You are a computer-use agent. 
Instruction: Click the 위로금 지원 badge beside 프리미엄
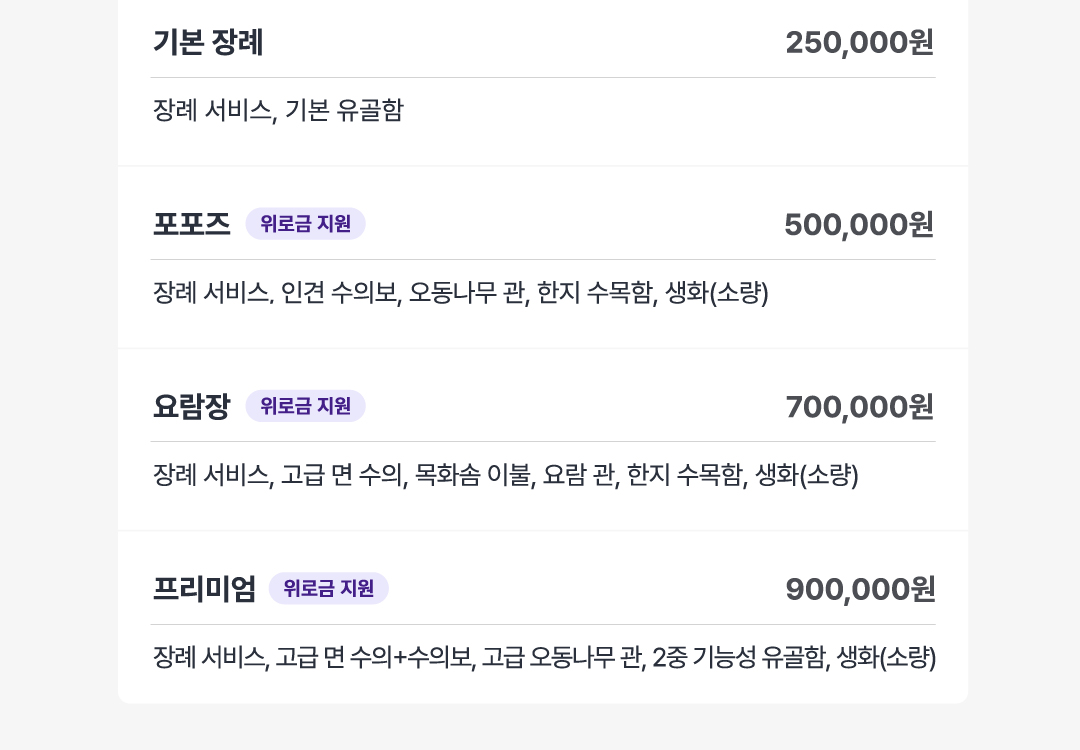329,588
